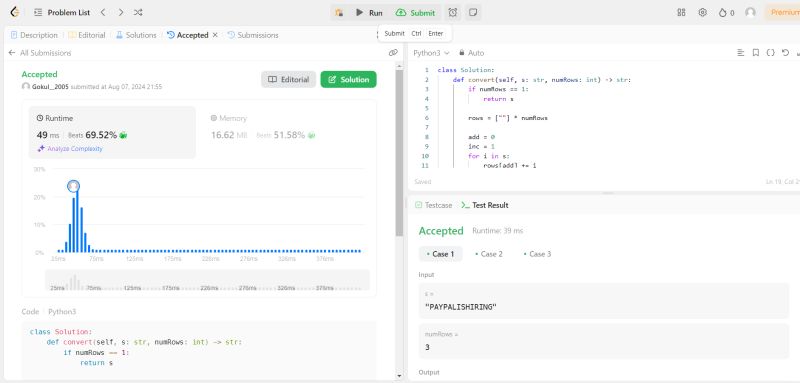Open the timer alarm clock icon
800x383 pixels.
[x=453, y=12]
